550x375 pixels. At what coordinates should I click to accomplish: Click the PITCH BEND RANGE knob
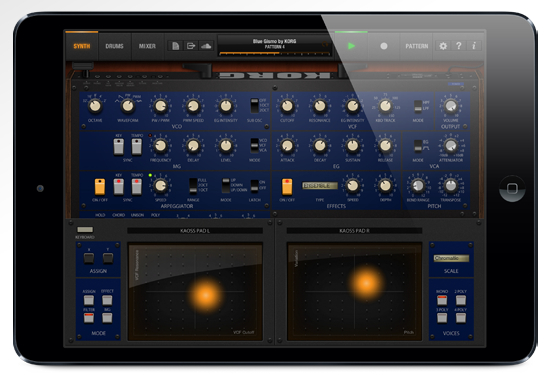coord(418,186)
